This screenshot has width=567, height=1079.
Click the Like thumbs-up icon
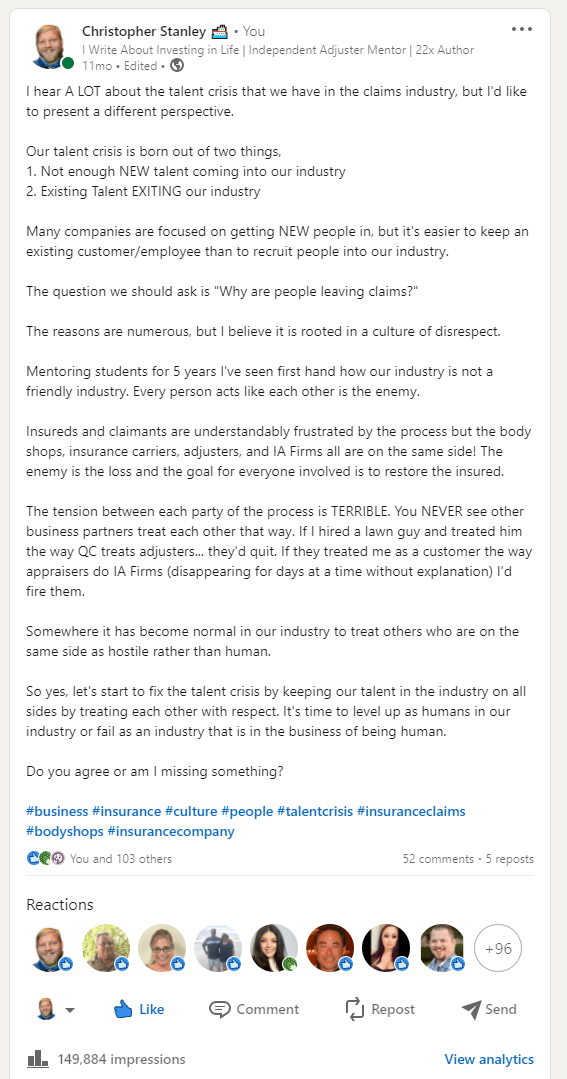pos(123,1009)
